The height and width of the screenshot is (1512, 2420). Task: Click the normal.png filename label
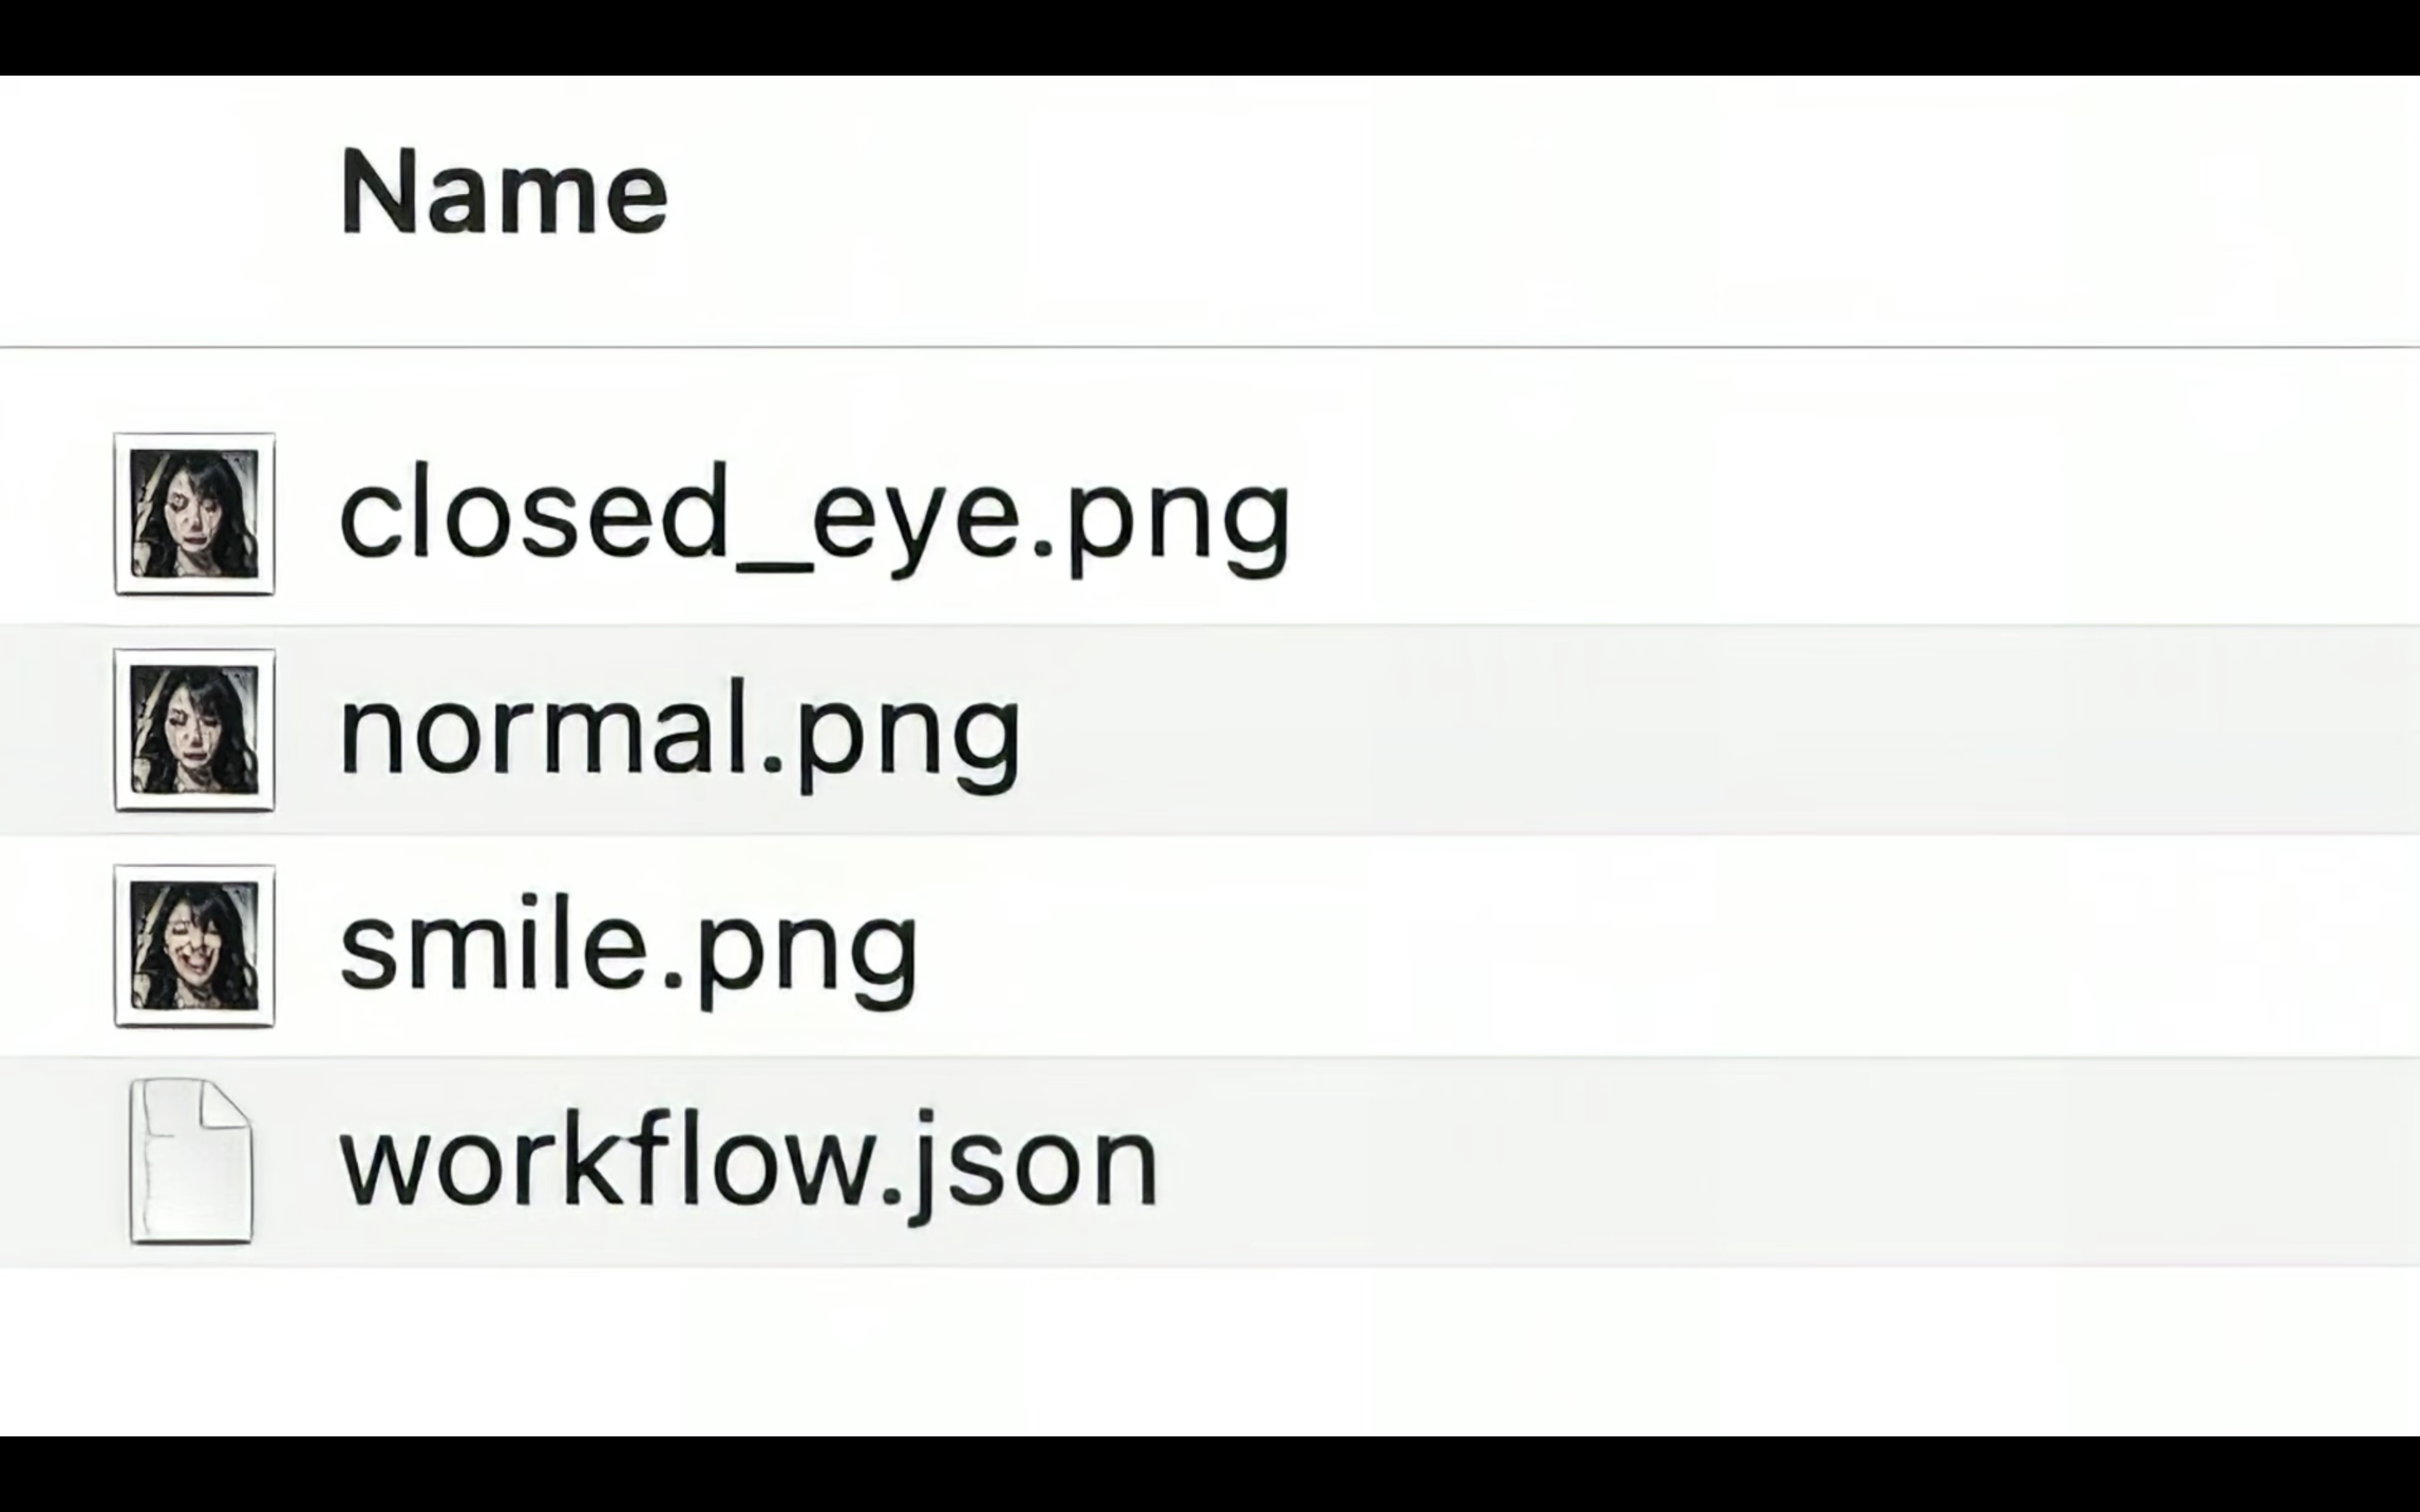pyautogui.click(x=680, y=735)
